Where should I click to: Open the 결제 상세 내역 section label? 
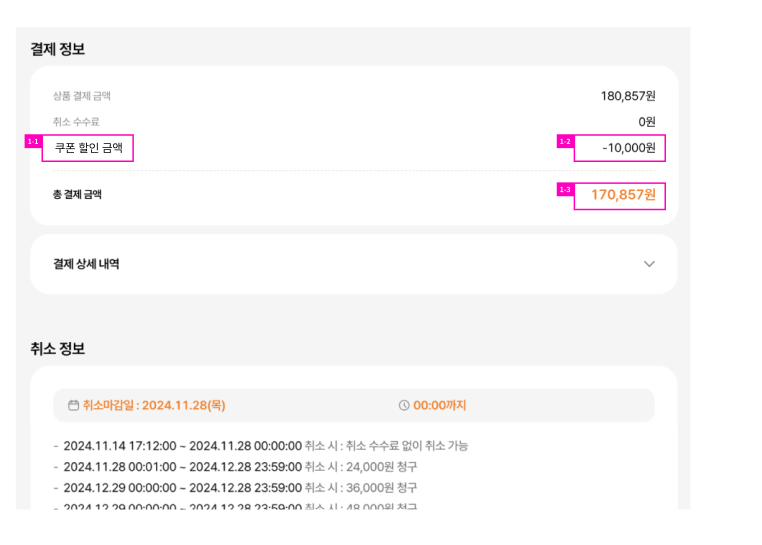87,264
